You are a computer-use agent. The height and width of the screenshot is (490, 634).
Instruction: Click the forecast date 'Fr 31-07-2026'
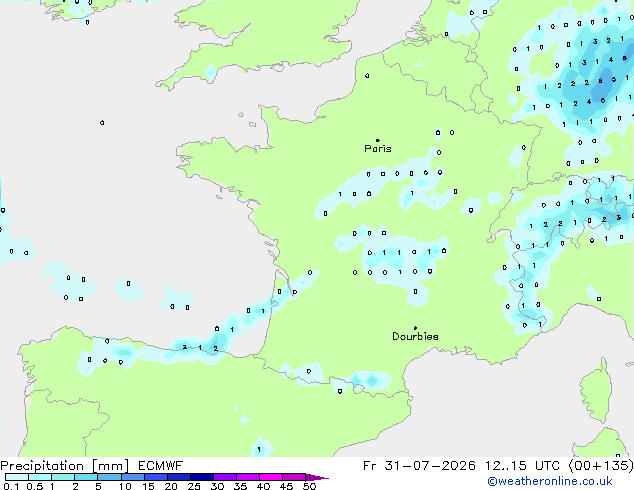click(419, 466)
